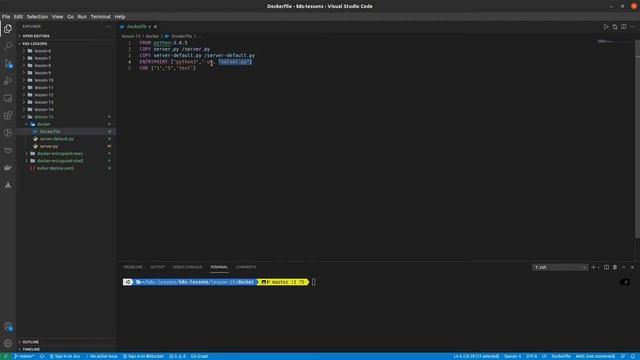The image size is (640, 360).
Task: Open the Source Control view
Action: (x=8, y=63)
